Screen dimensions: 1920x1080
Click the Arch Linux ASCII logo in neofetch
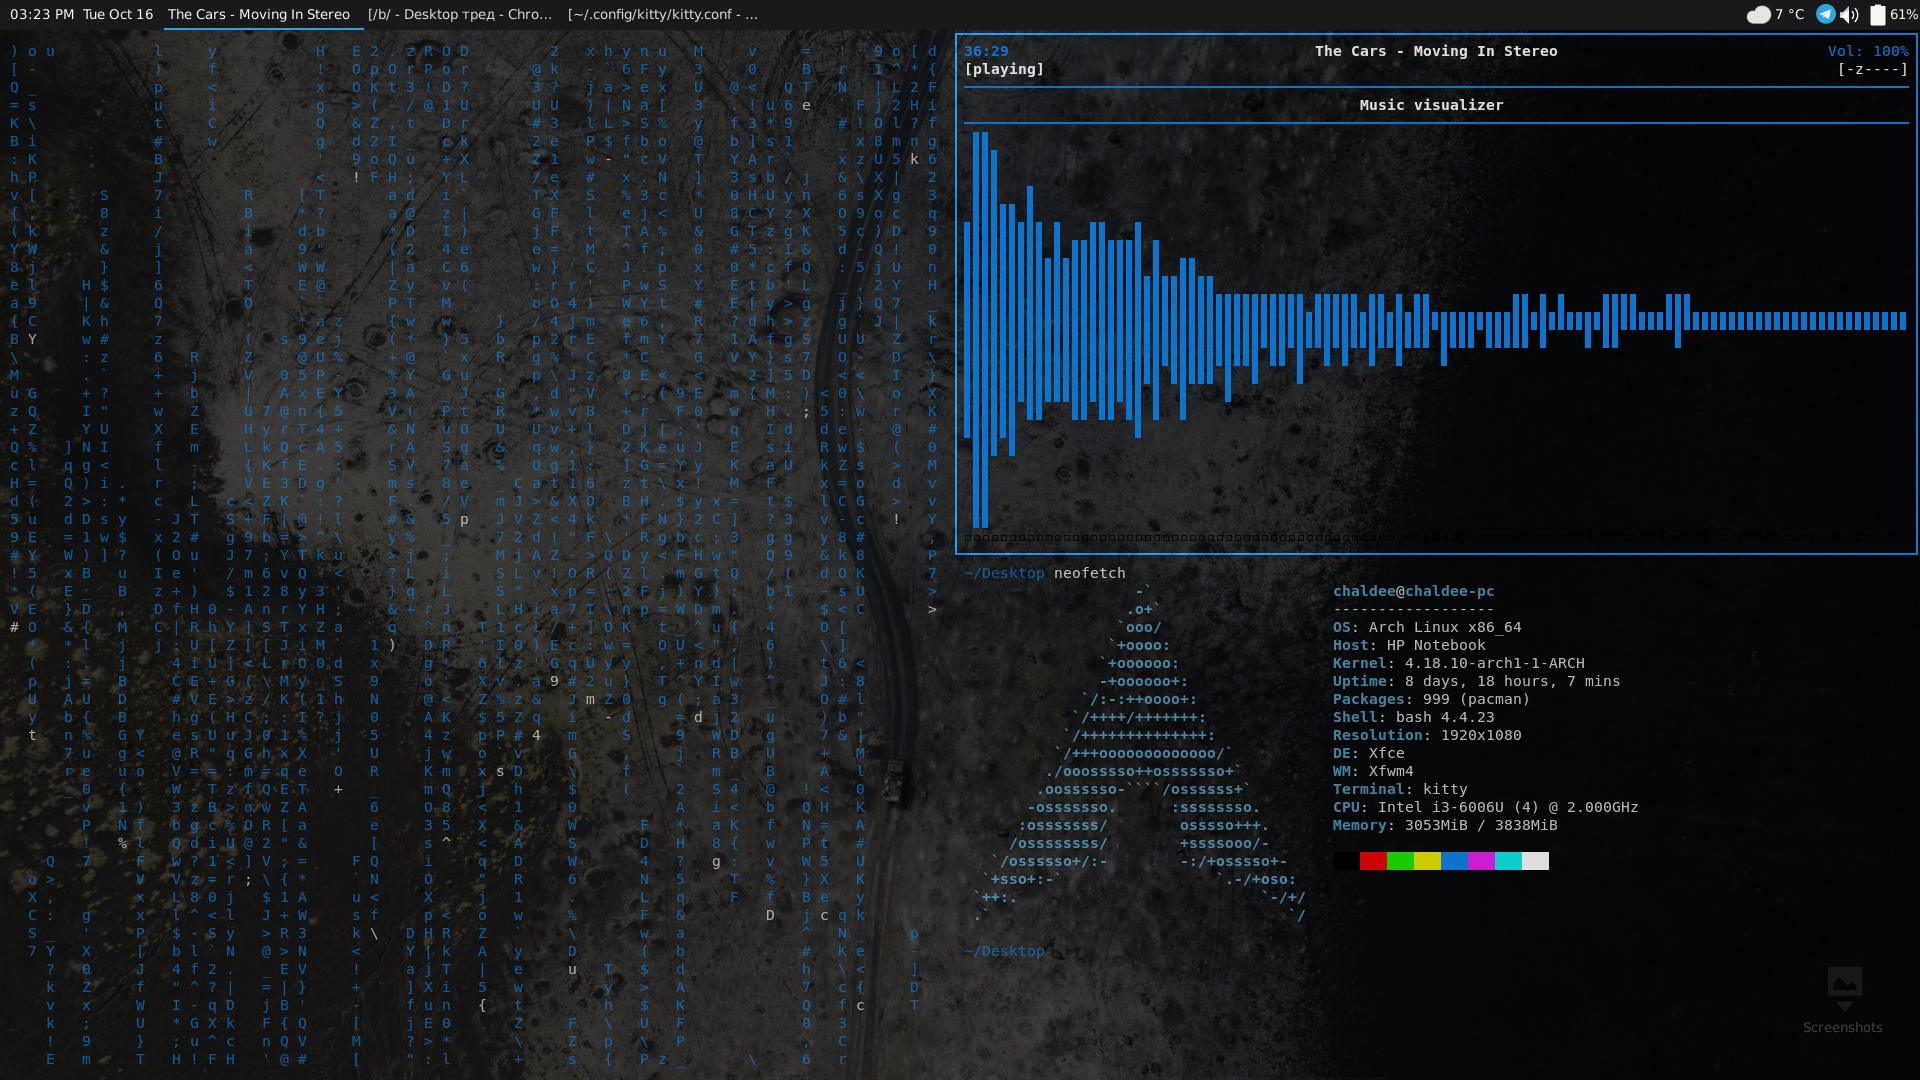click(1139, 753)
